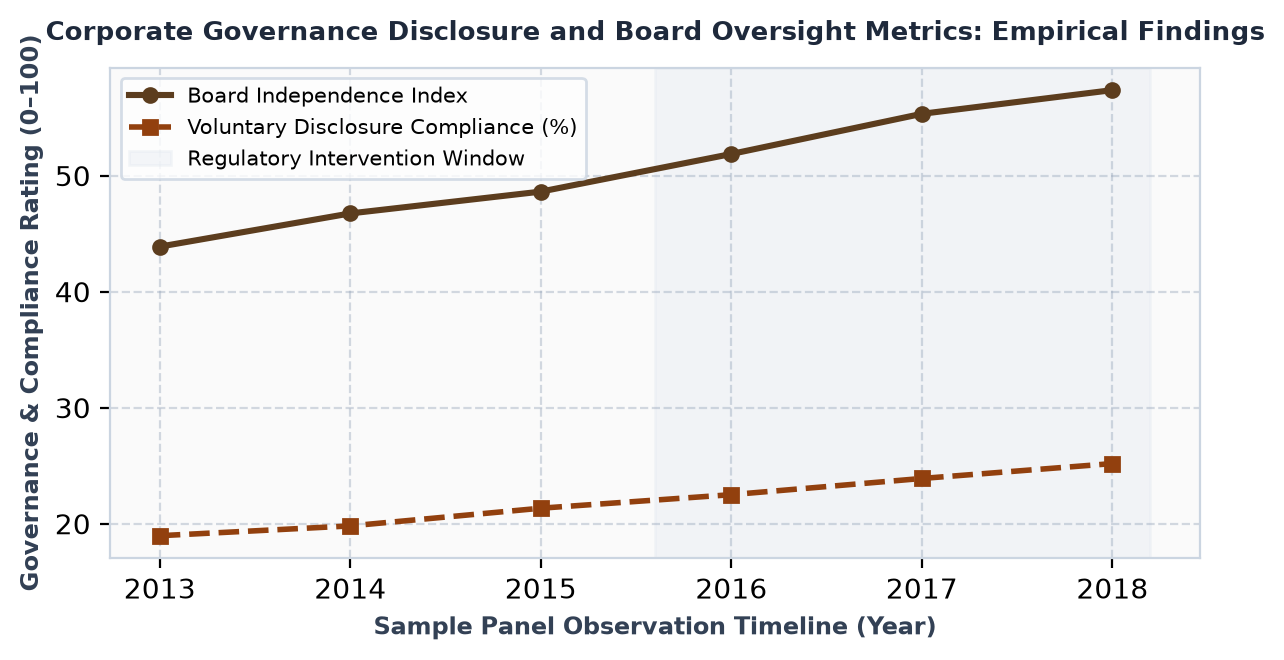1284x660 pixels.
Task: Click the 2017 Voluntary Disclosure data point
Action: pyautogui.click(x=922, y=478)
